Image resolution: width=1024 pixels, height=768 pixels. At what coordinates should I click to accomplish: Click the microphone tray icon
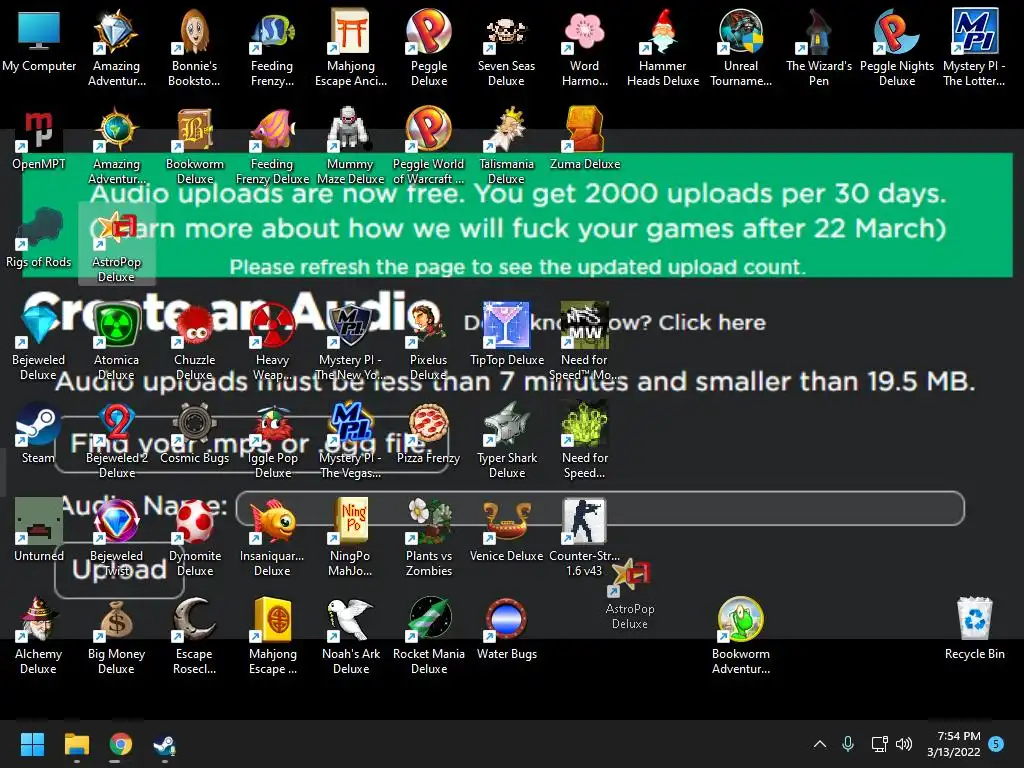848,744
